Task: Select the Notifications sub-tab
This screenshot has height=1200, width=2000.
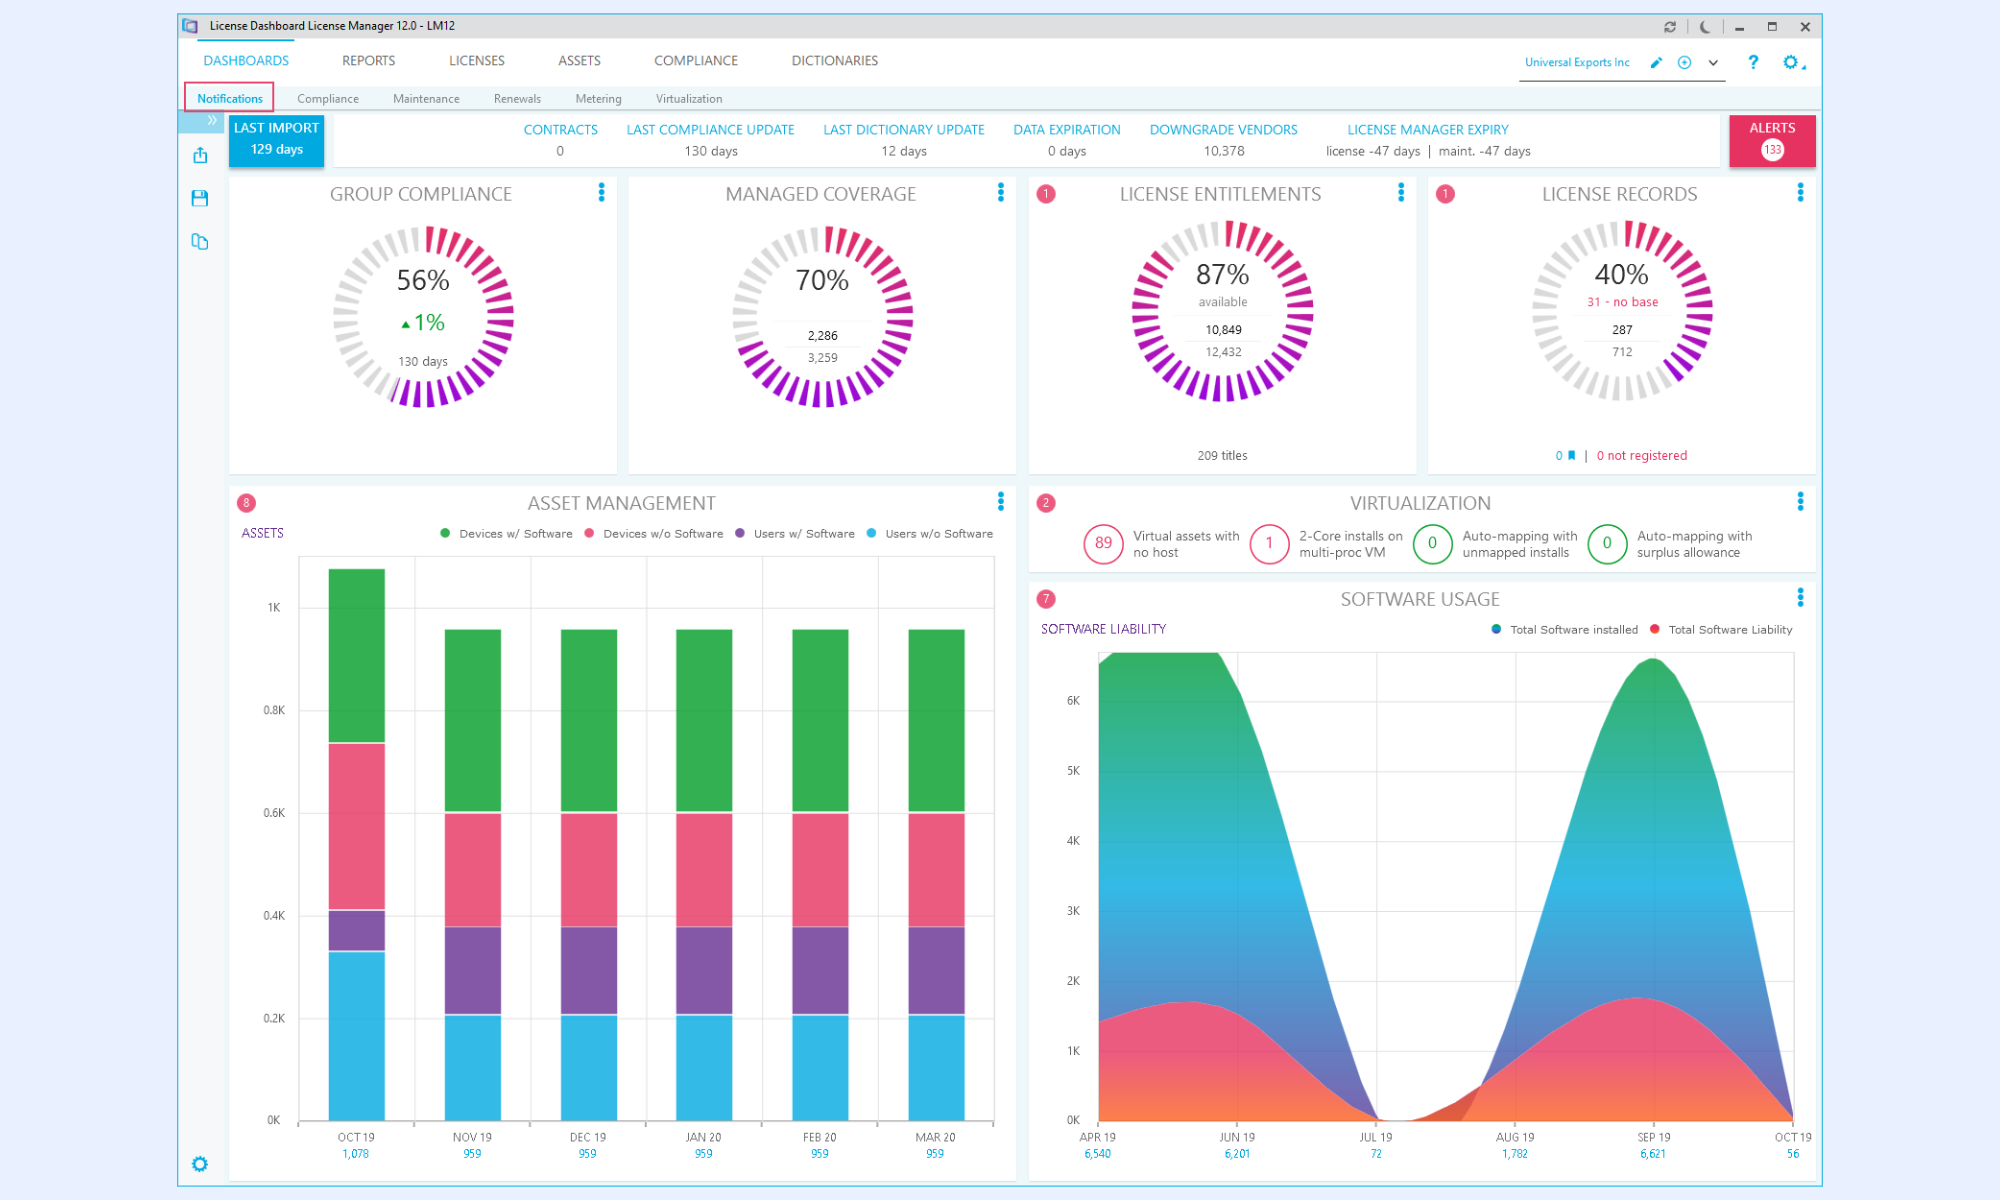Action: [229, 98]
